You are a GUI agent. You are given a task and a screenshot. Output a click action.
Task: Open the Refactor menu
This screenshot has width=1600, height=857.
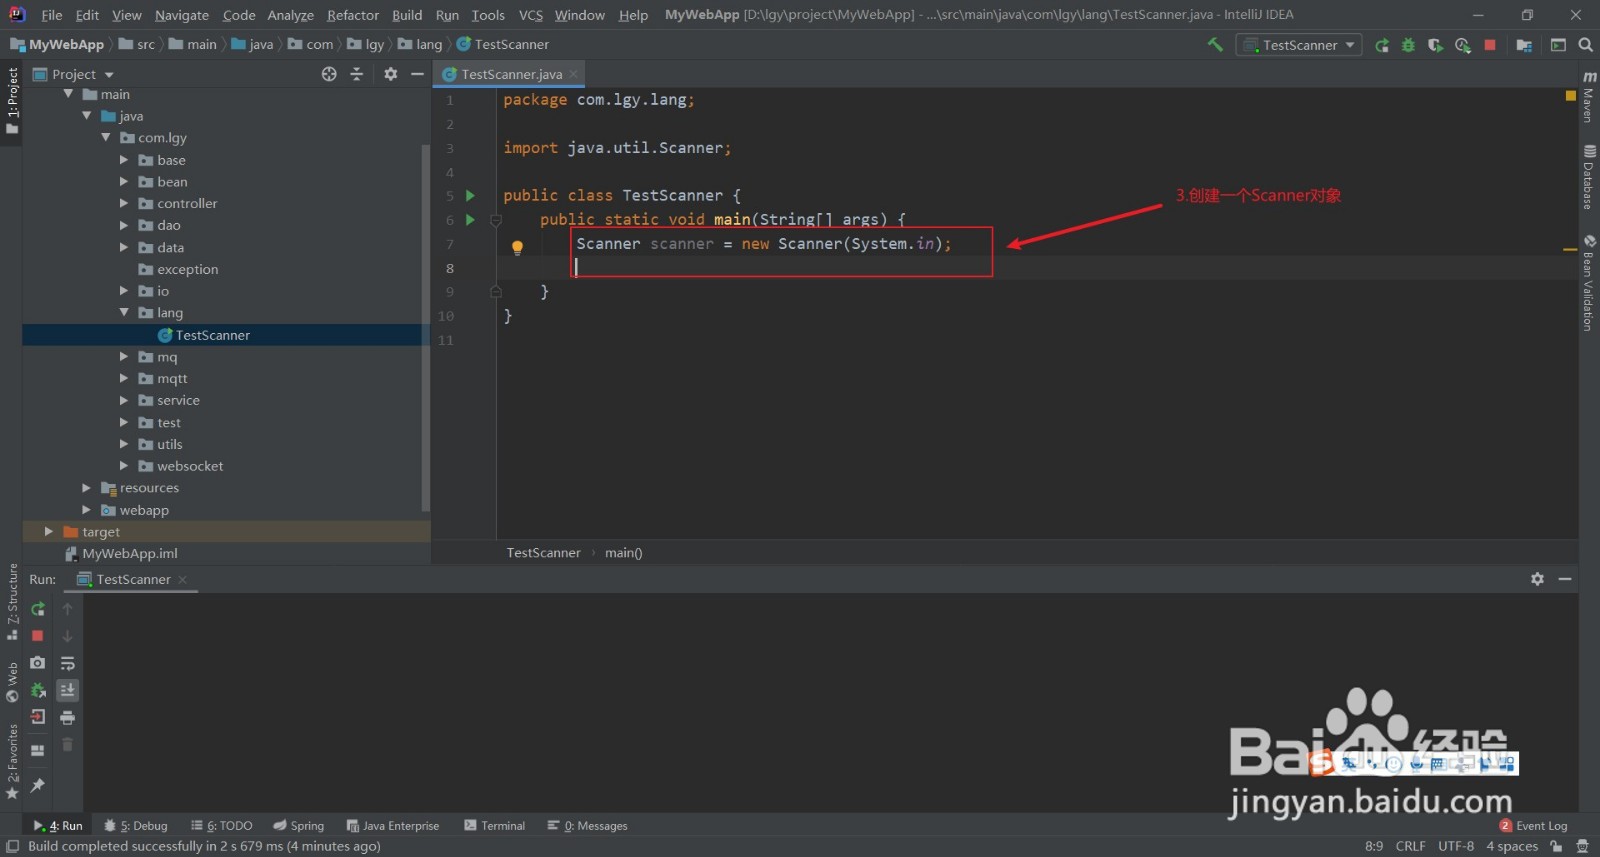click(353, 15)
